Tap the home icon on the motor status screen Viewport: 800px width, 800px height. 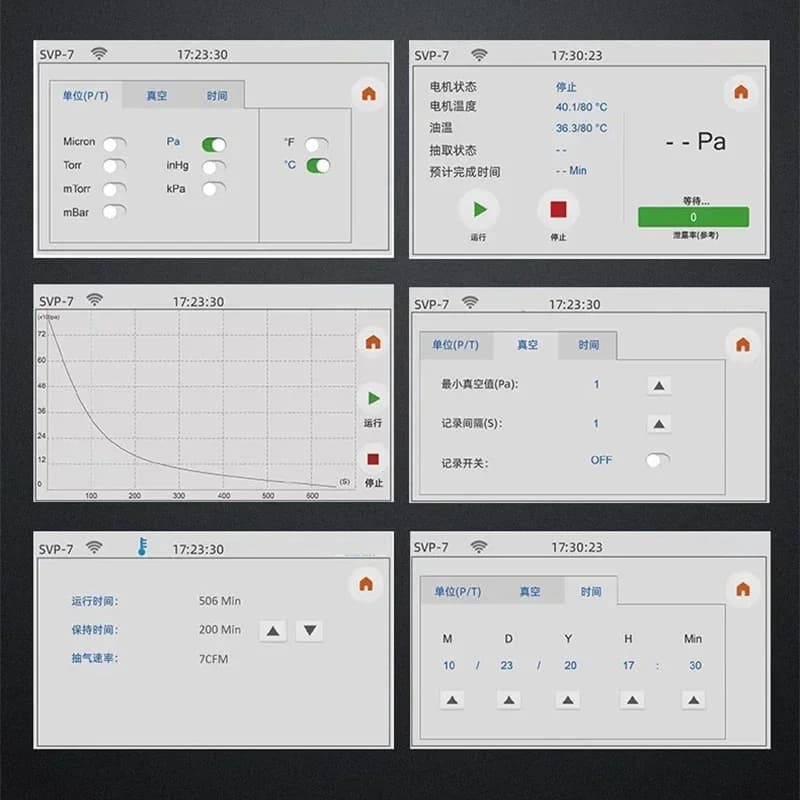741,92
